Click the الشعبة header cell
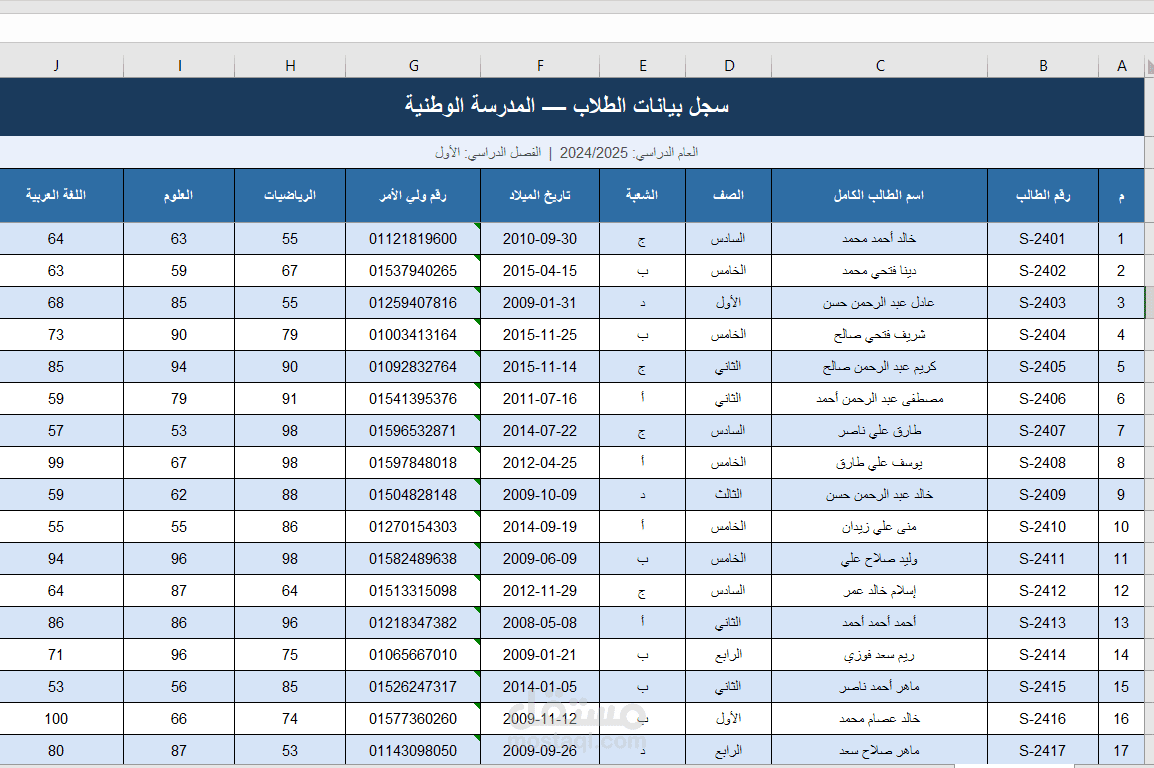 643,196
